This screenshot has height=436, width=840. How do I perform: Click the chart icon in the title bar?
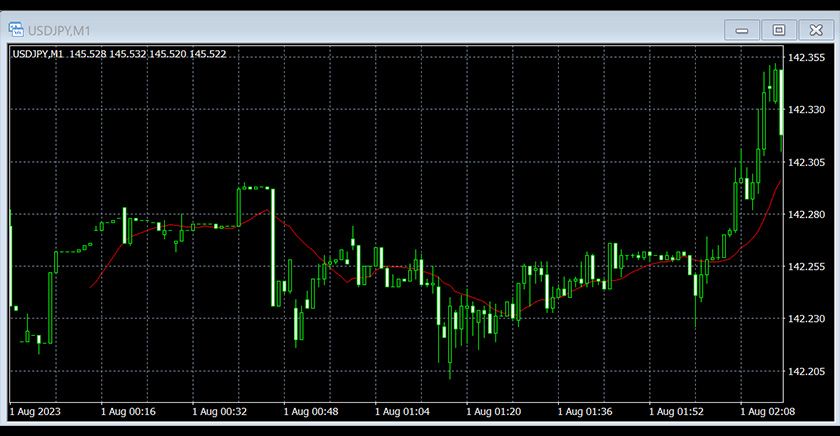click(16, 30)
